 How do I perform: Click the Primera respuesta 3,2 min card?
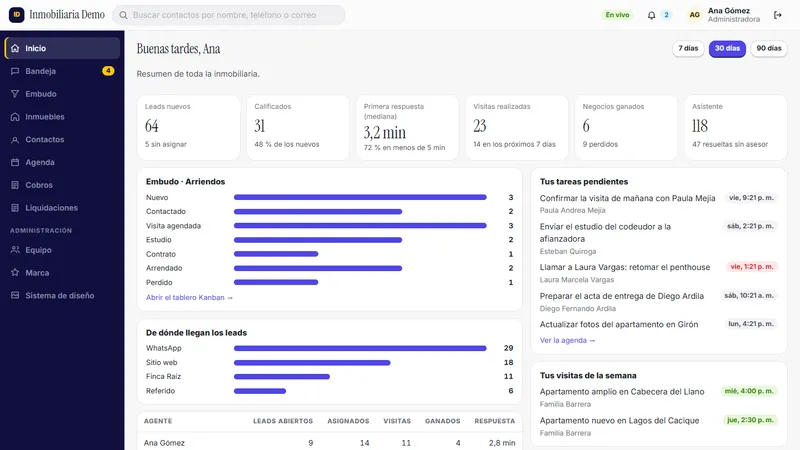tap(407, 128)
